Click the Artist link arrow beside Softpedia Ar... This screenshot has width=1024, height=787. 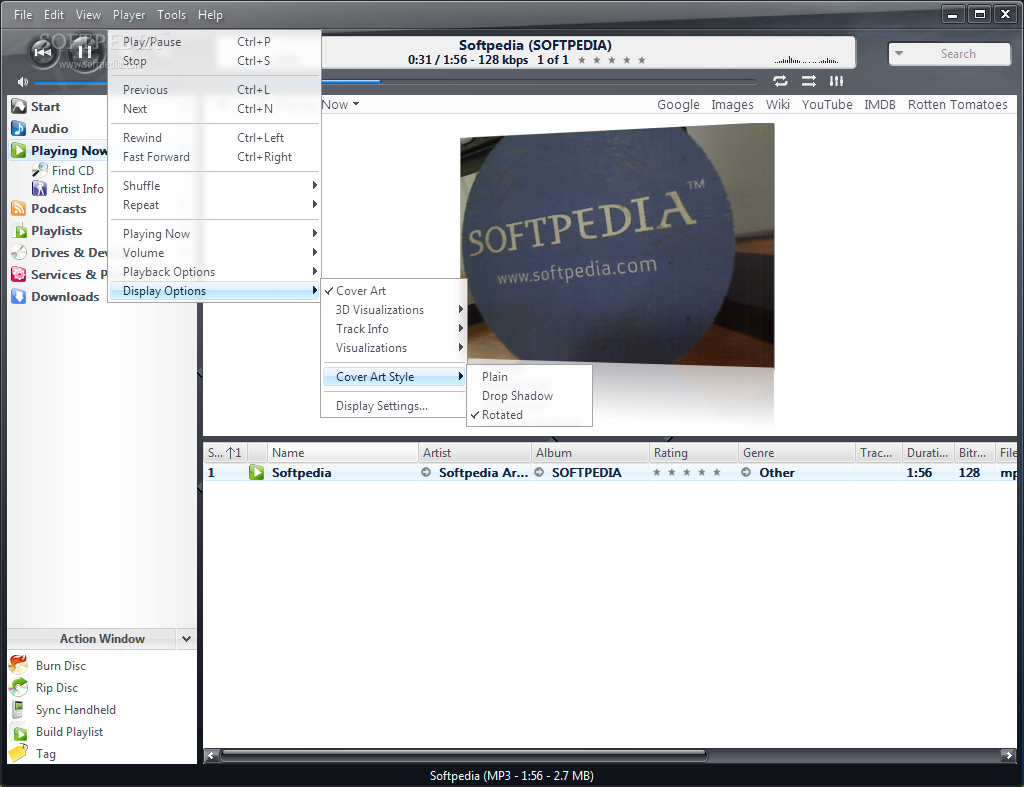426,472
